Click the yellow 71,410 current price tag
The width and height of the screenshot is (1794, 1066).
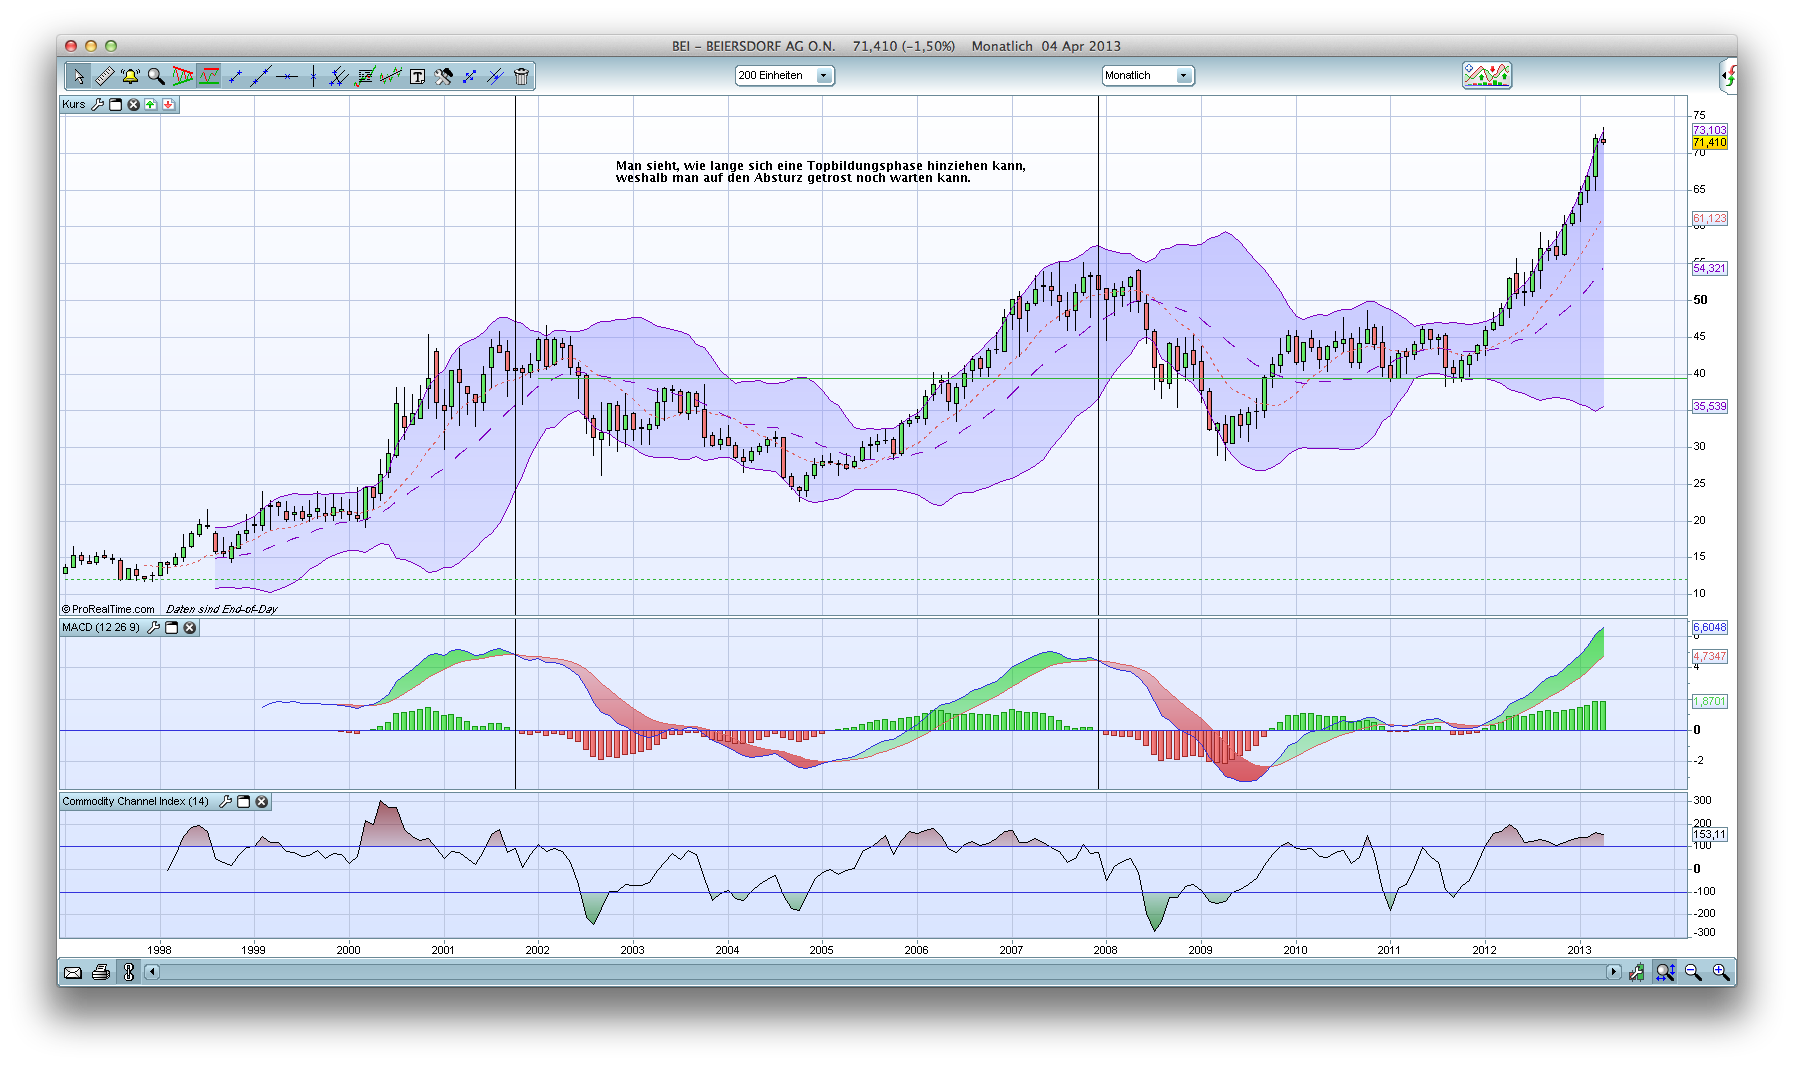(1710, 143)
